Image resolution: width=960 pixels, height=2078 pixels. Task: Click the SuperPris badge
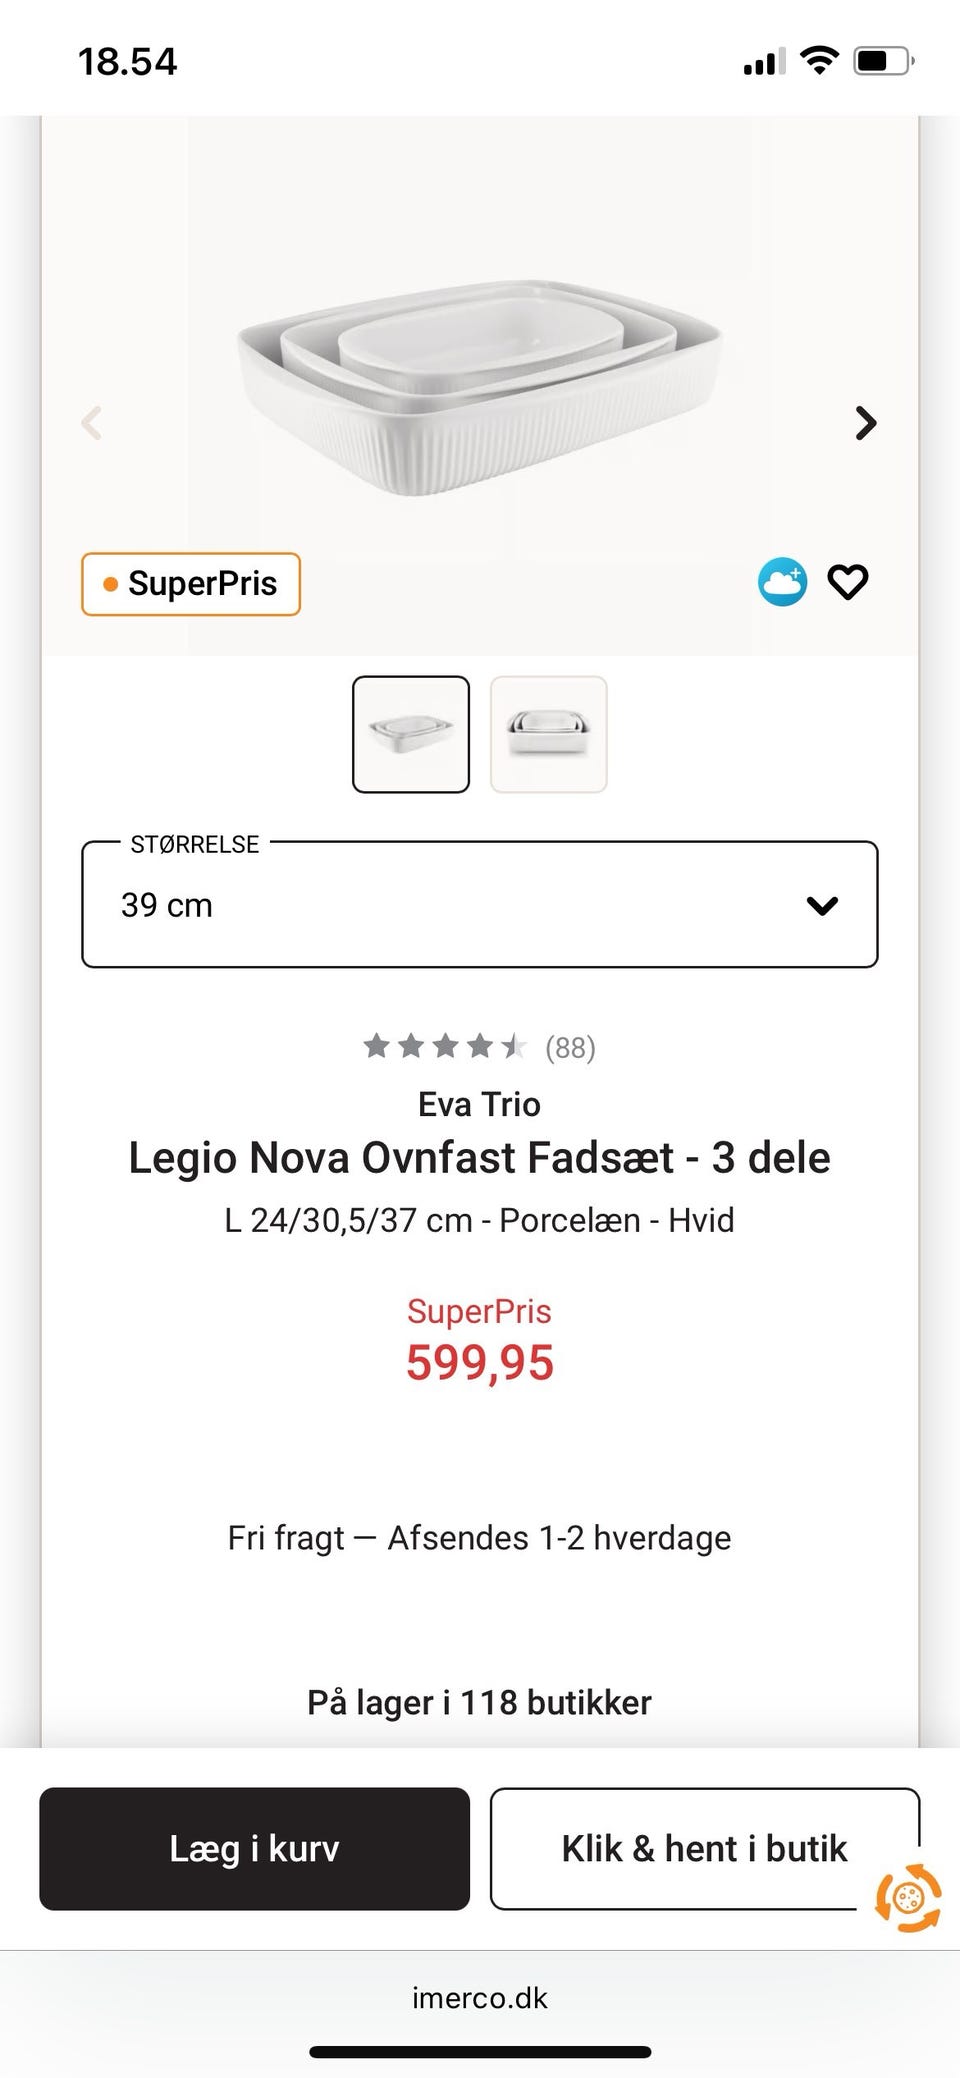(191, 584)
